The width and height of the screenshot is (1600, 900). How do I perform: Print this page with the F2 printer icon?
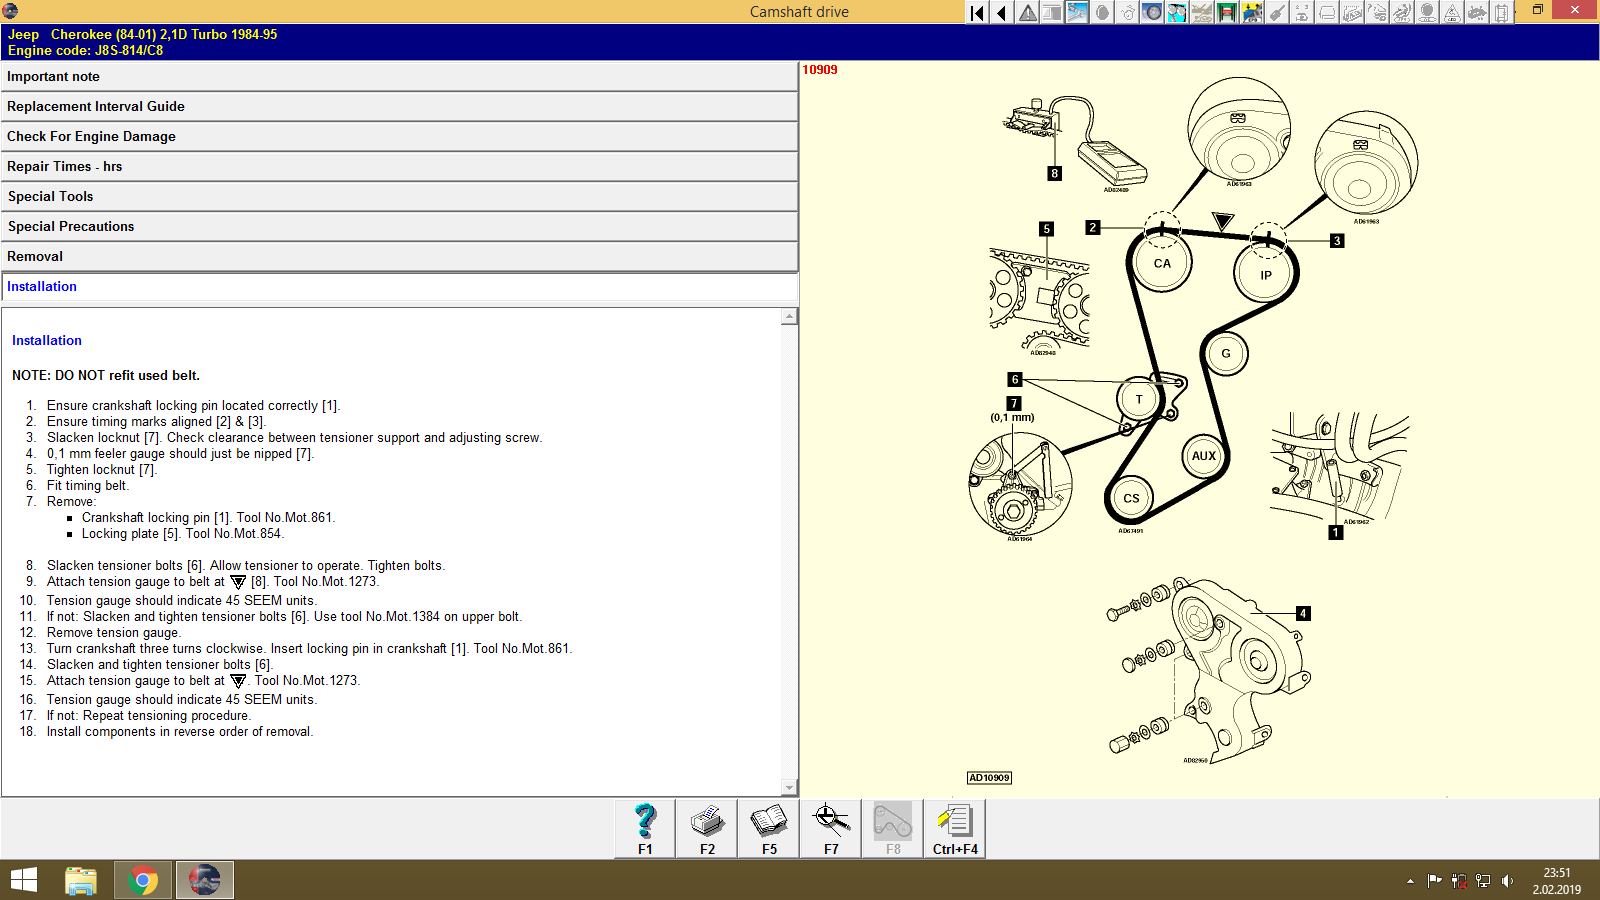coord(706,826)
